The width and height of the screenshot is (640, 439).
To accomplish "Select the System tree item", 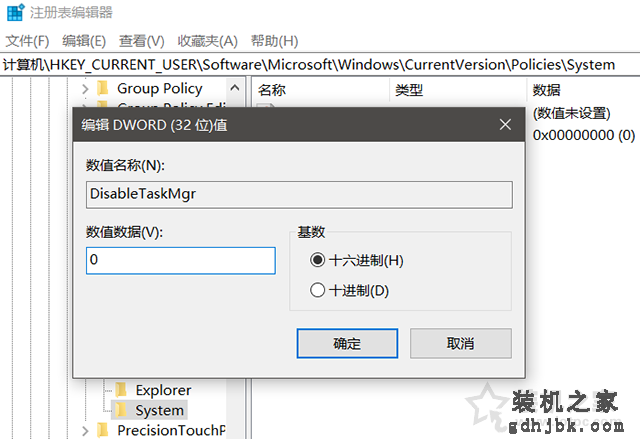I will [x=160, y=410].
